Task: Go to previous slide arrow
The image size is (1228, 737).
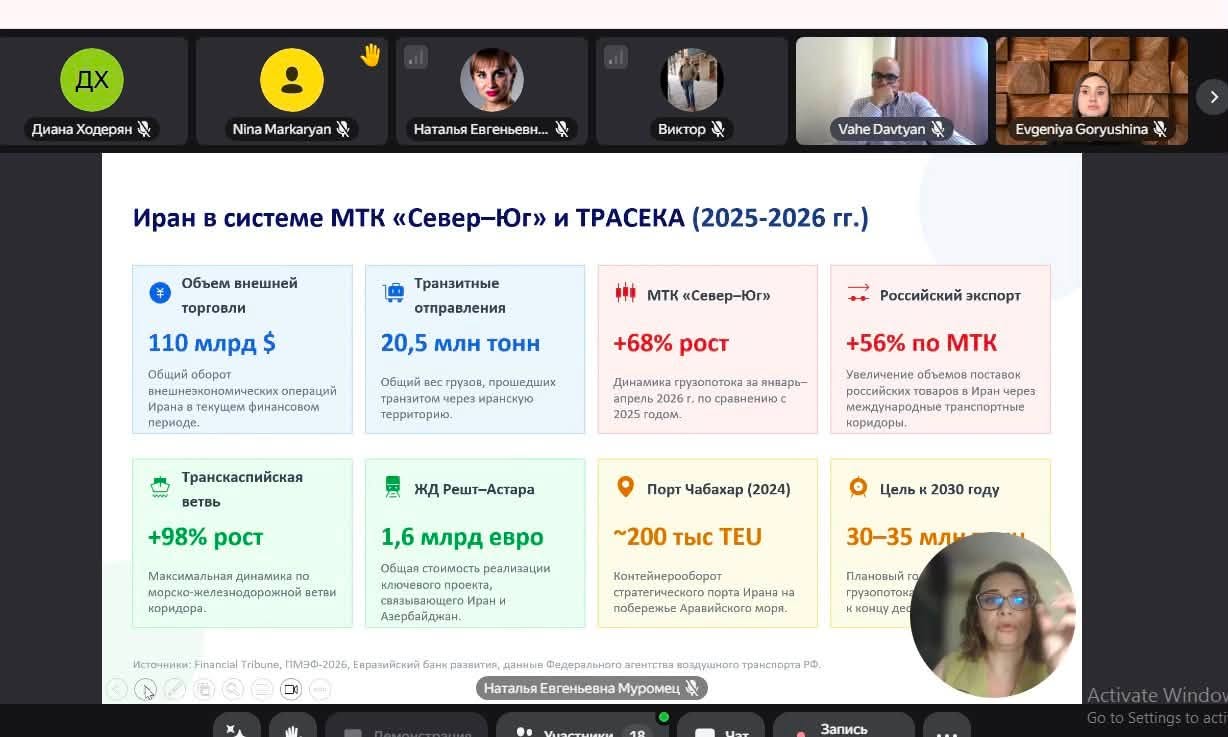Action: click(x=117, y=689)
